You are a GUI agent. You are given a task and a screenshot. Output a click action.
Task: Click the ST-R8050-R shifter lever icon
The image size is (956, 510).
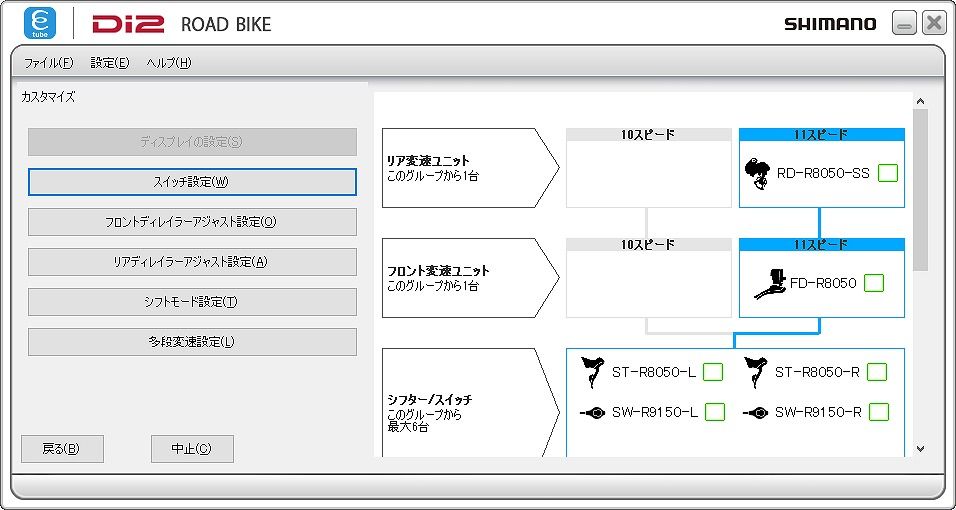pos(755,372)
